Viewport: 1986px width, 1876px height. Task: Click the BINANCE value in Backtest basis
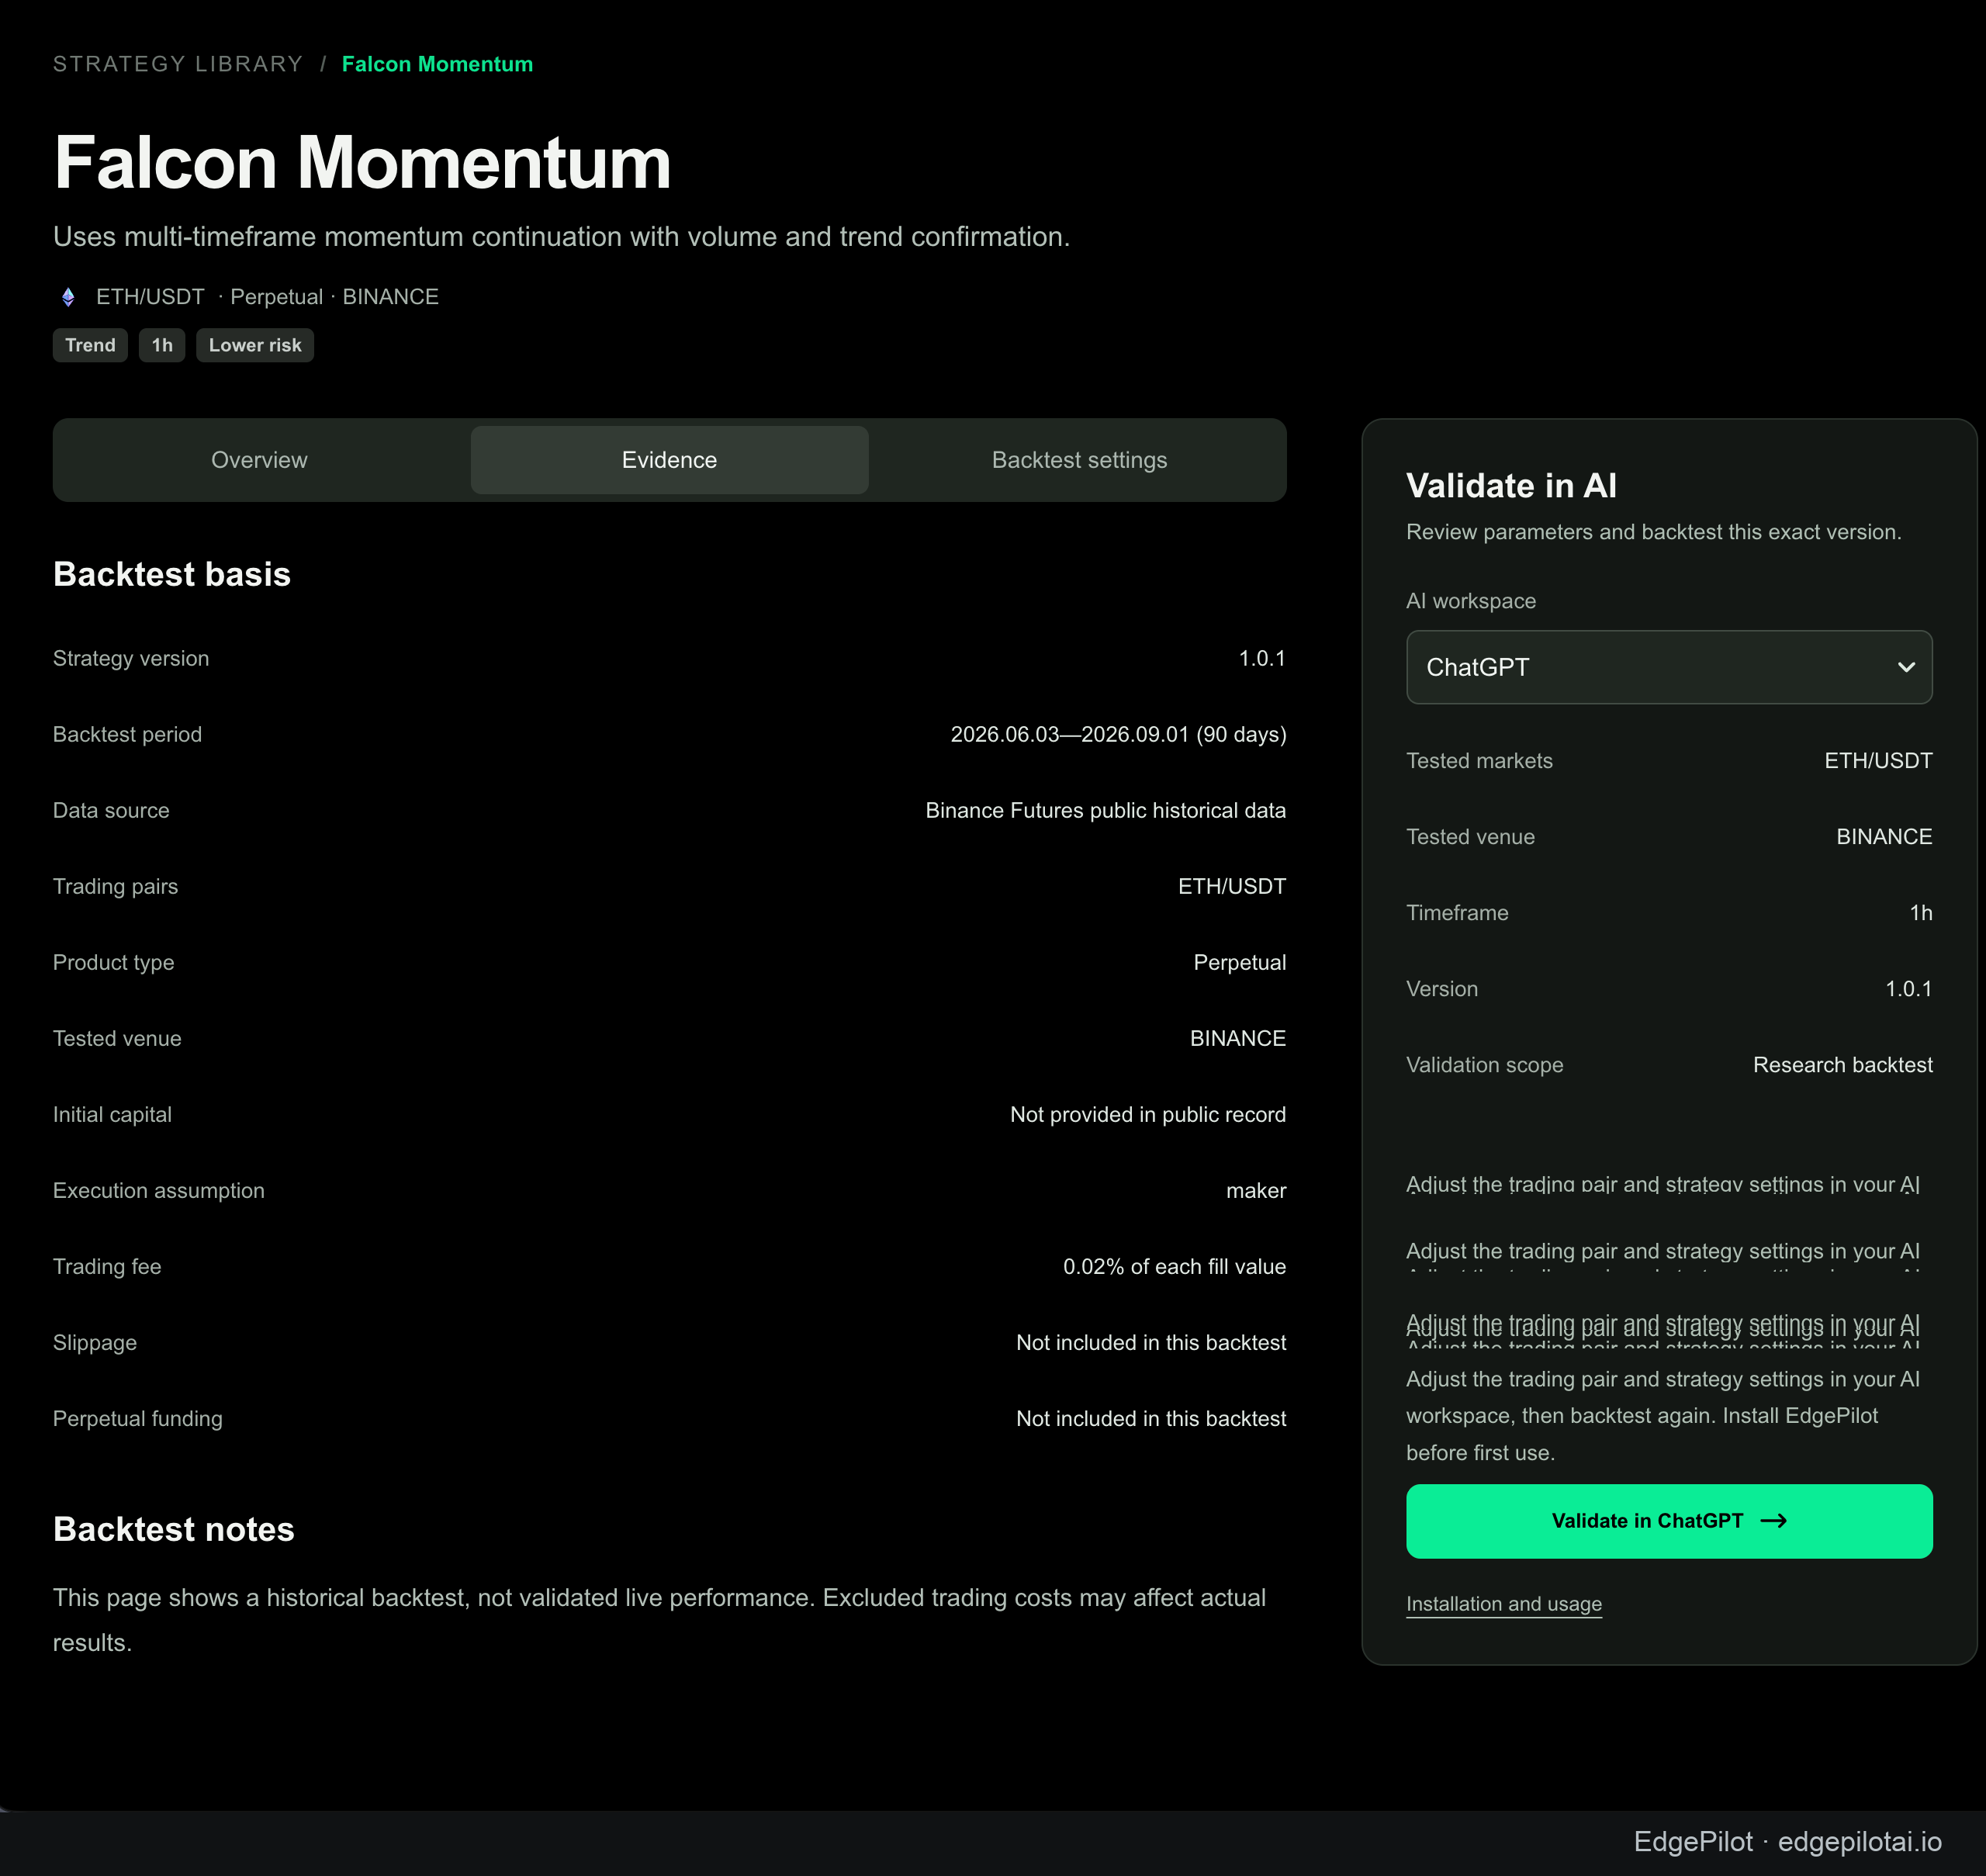[x=1238, y=1038]
